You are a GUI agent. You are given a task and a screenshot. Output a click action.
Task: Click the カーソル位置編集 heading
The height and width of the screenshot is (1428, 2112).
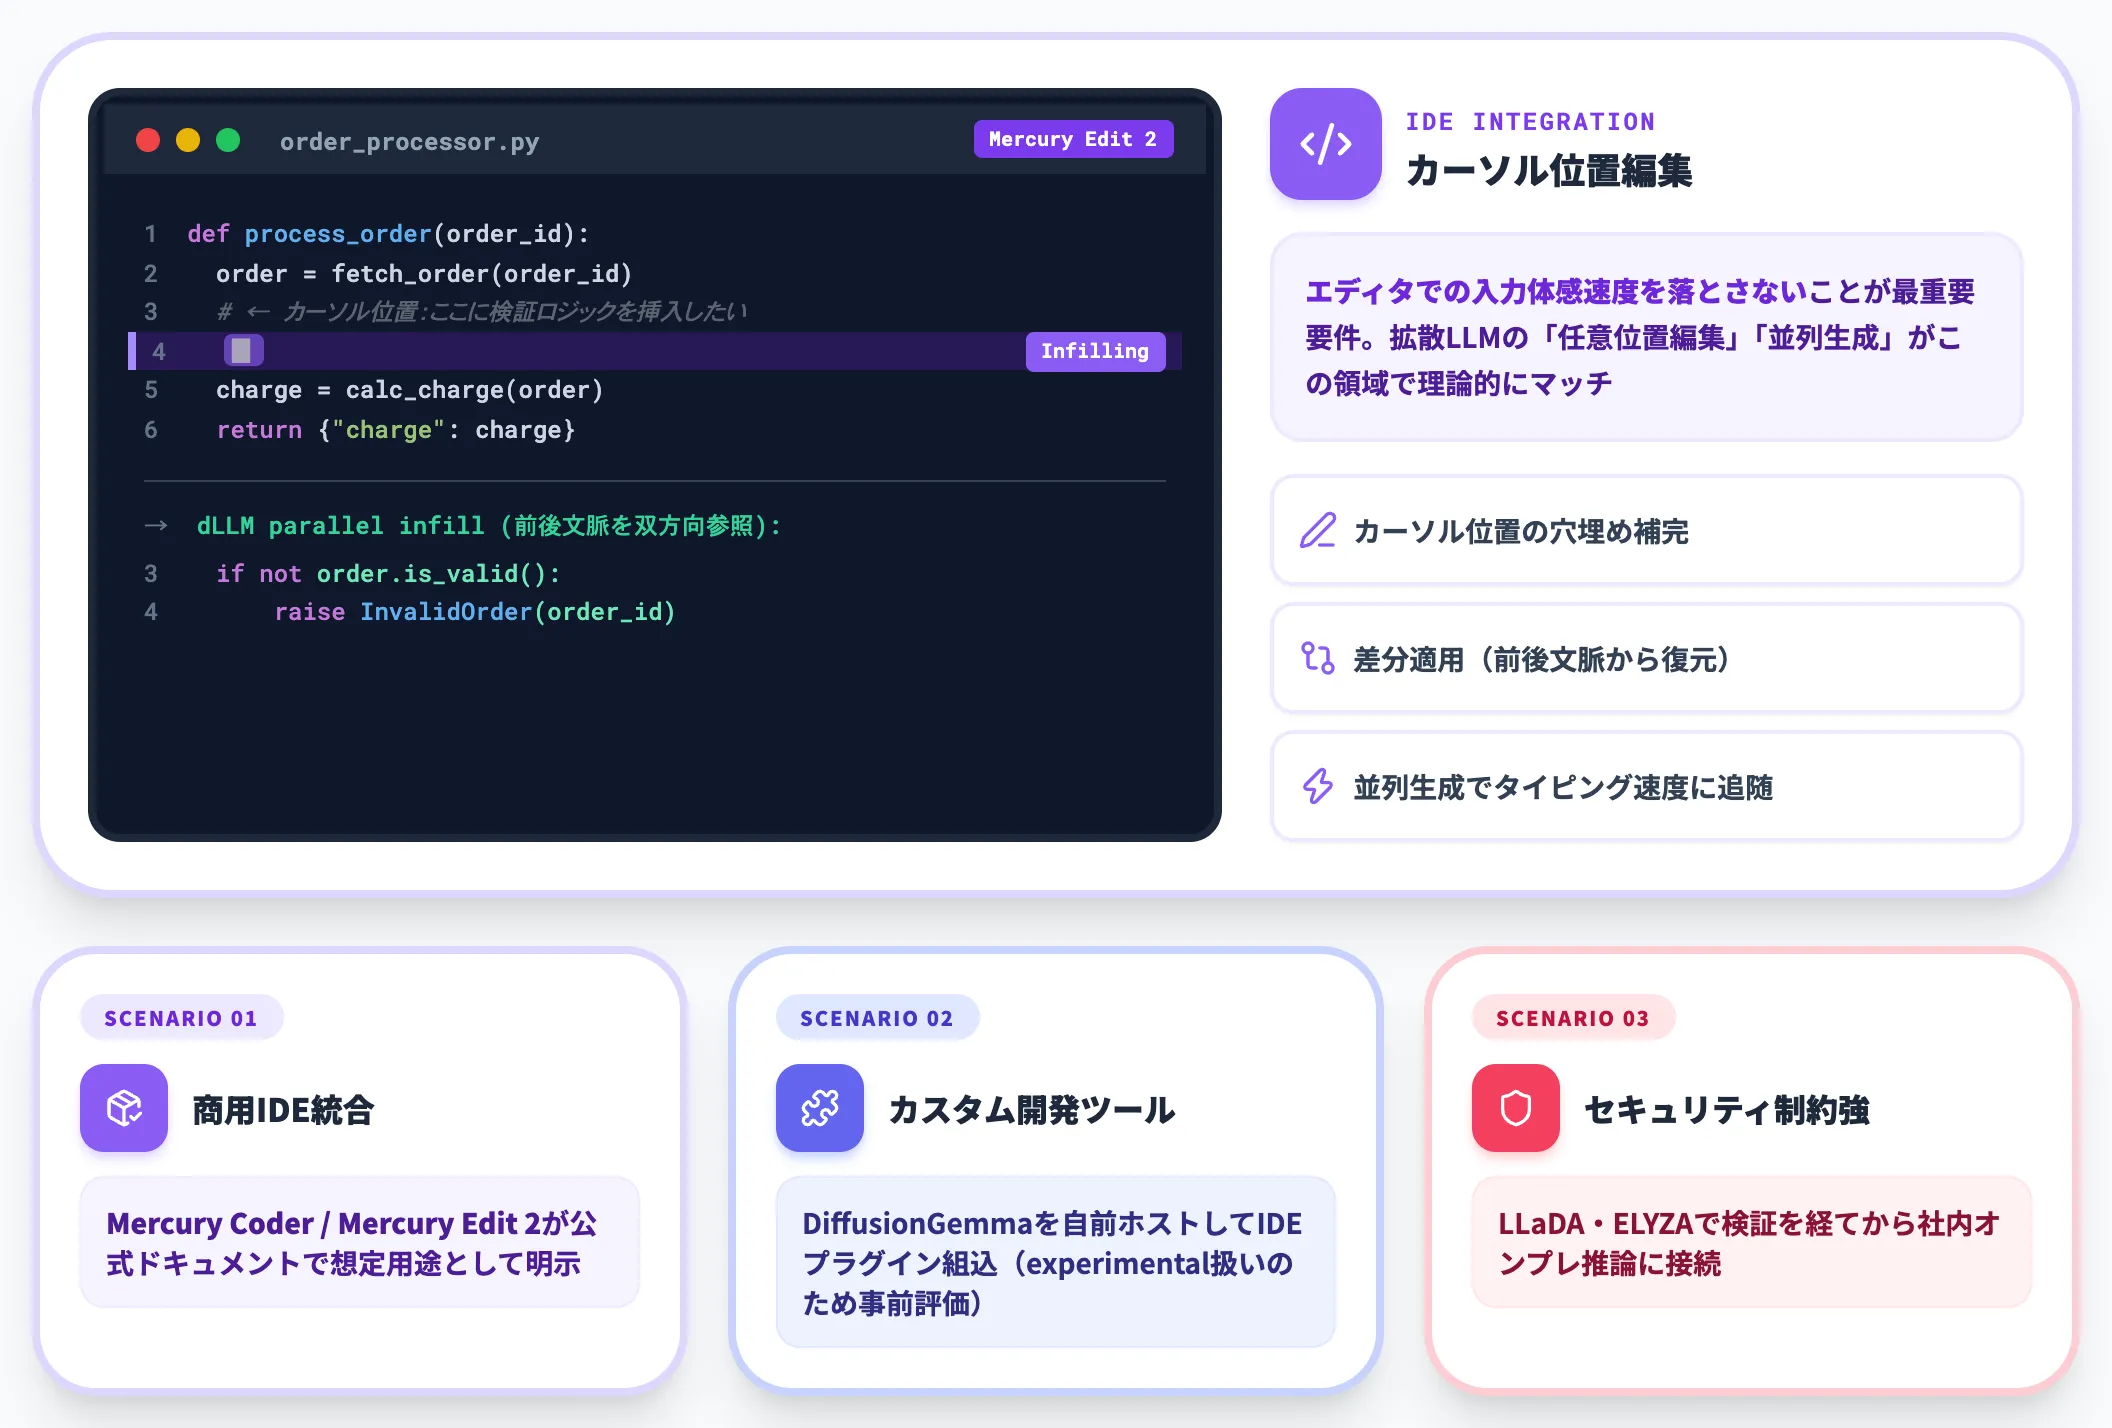[1549, 171]
